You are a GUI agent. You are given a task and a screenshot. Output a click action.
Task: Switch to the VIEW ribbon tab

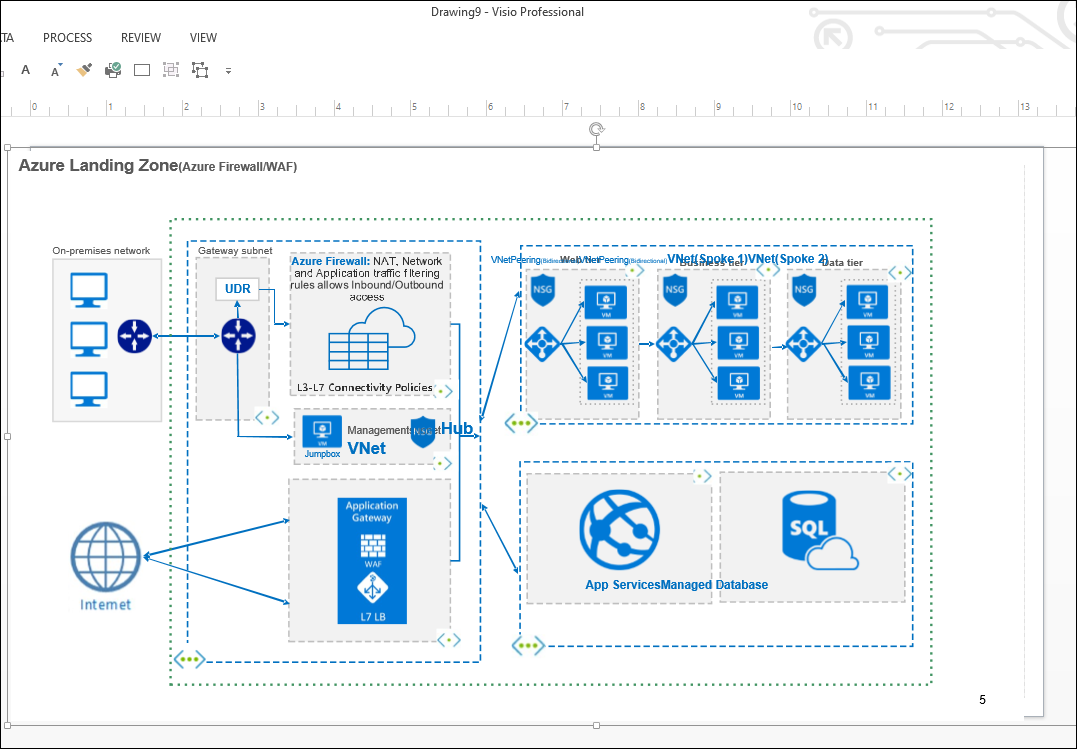tap(203, 38)
